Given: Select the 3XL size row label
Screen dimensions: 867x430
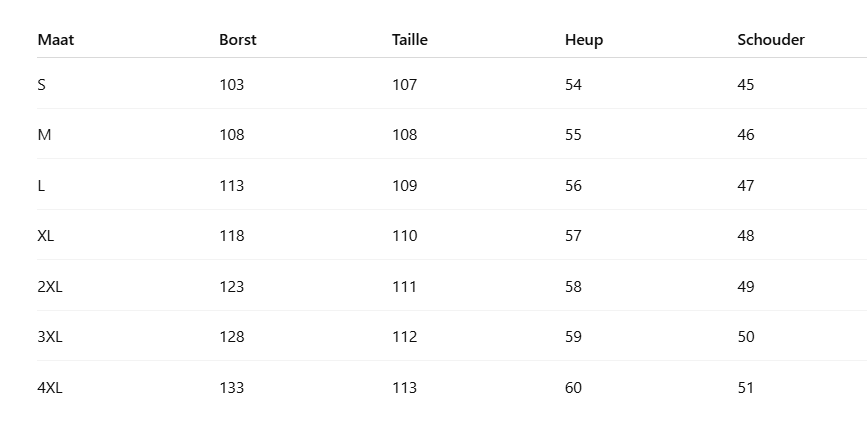Looking at the screenshot, I should (50, 337).
